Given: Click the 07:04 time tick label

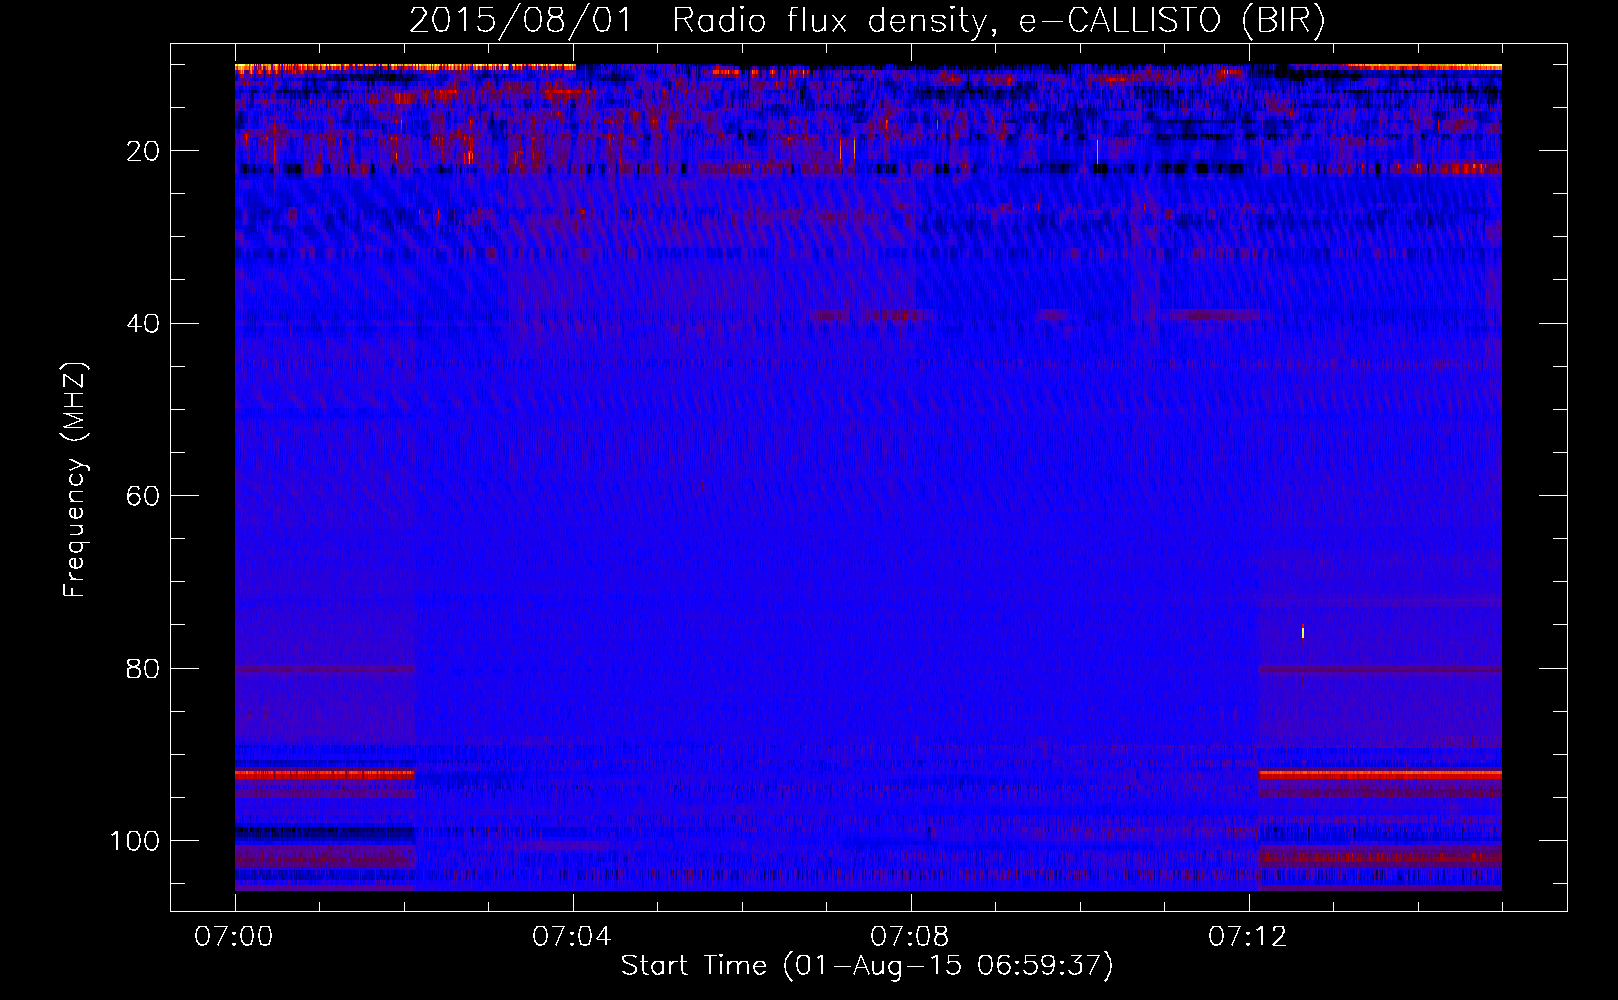Looking at the screenshot, I should [x=572, y=937].
